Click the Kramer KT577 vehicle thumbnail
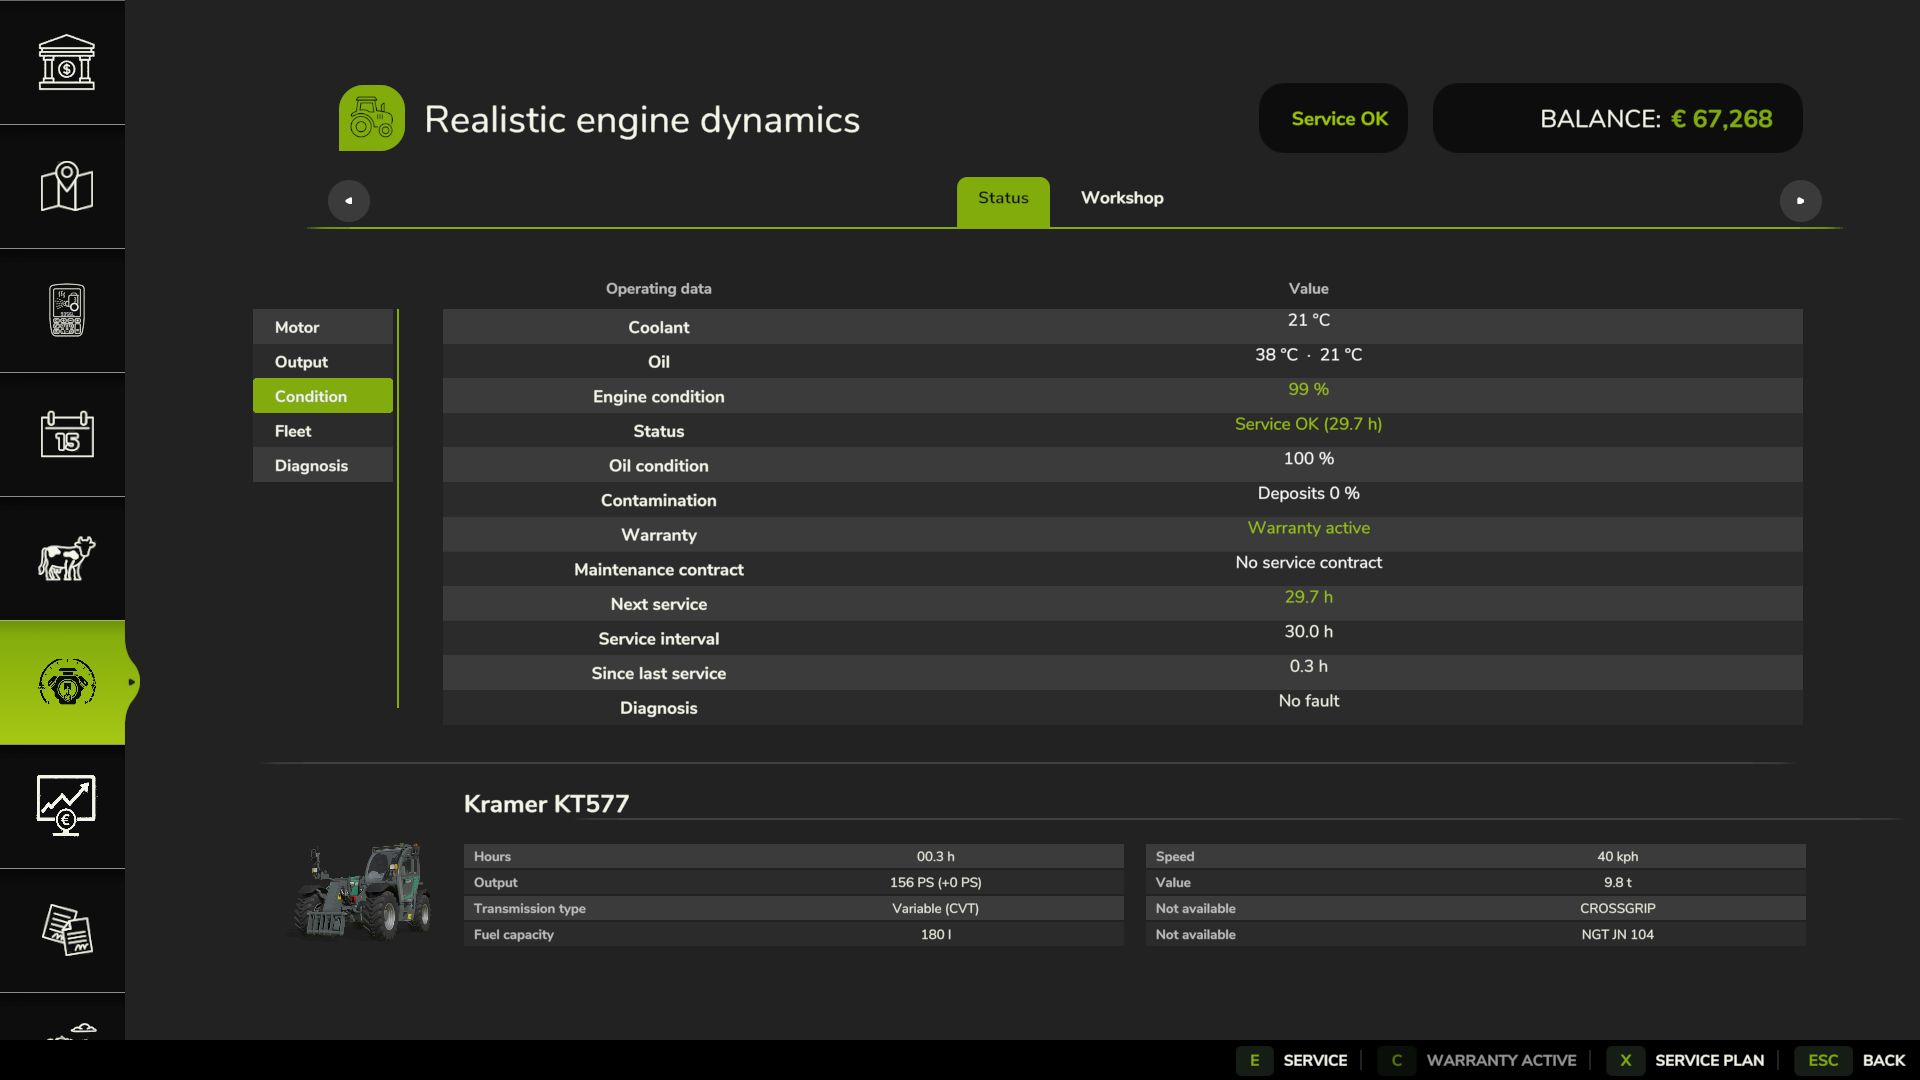The image size is (1920, 1080). point(362,890)
